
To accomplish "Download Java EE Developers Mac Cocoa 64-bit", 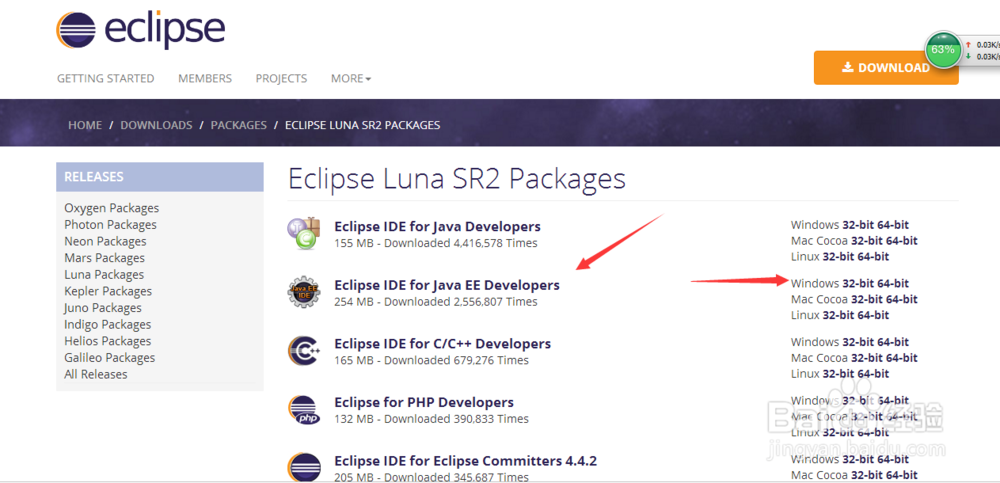I will pos(901,299).
